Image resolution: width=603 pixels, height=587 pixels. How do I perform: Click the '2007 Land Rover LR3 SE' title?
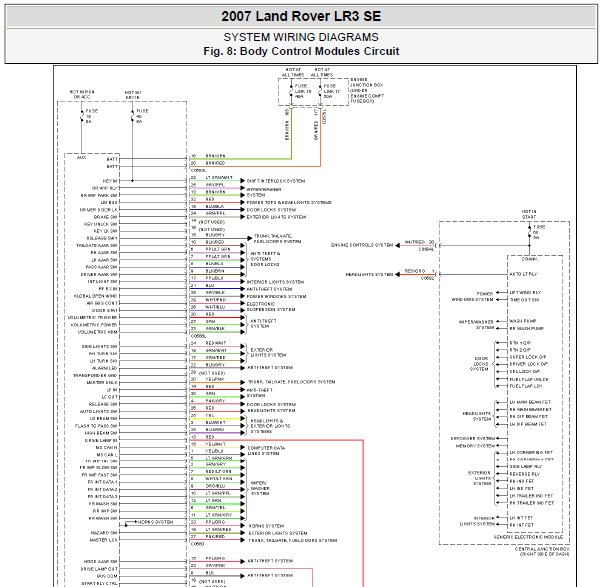tap(301, 17)
